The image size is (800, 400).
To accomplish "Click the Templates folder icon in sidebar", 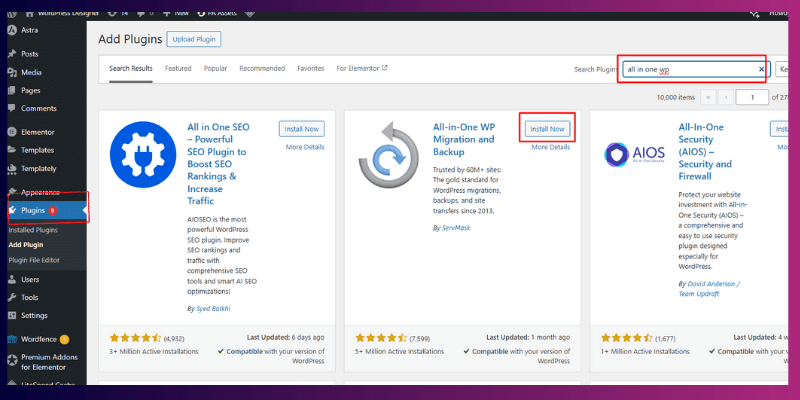I will [x=12, y=151].
